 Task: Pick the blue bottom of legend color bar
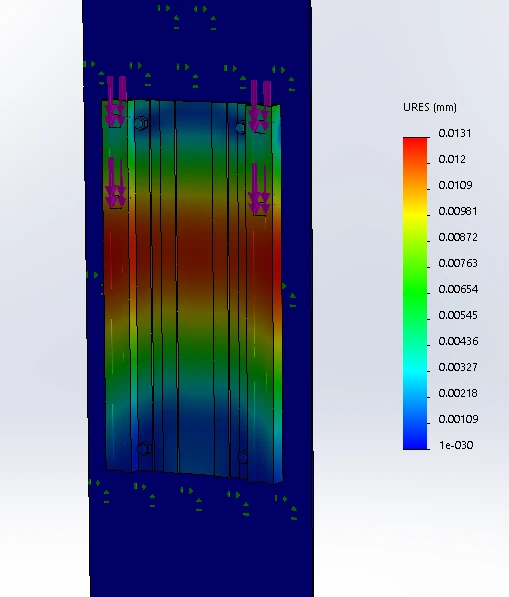pyautogui.click(x=415, y=442)
